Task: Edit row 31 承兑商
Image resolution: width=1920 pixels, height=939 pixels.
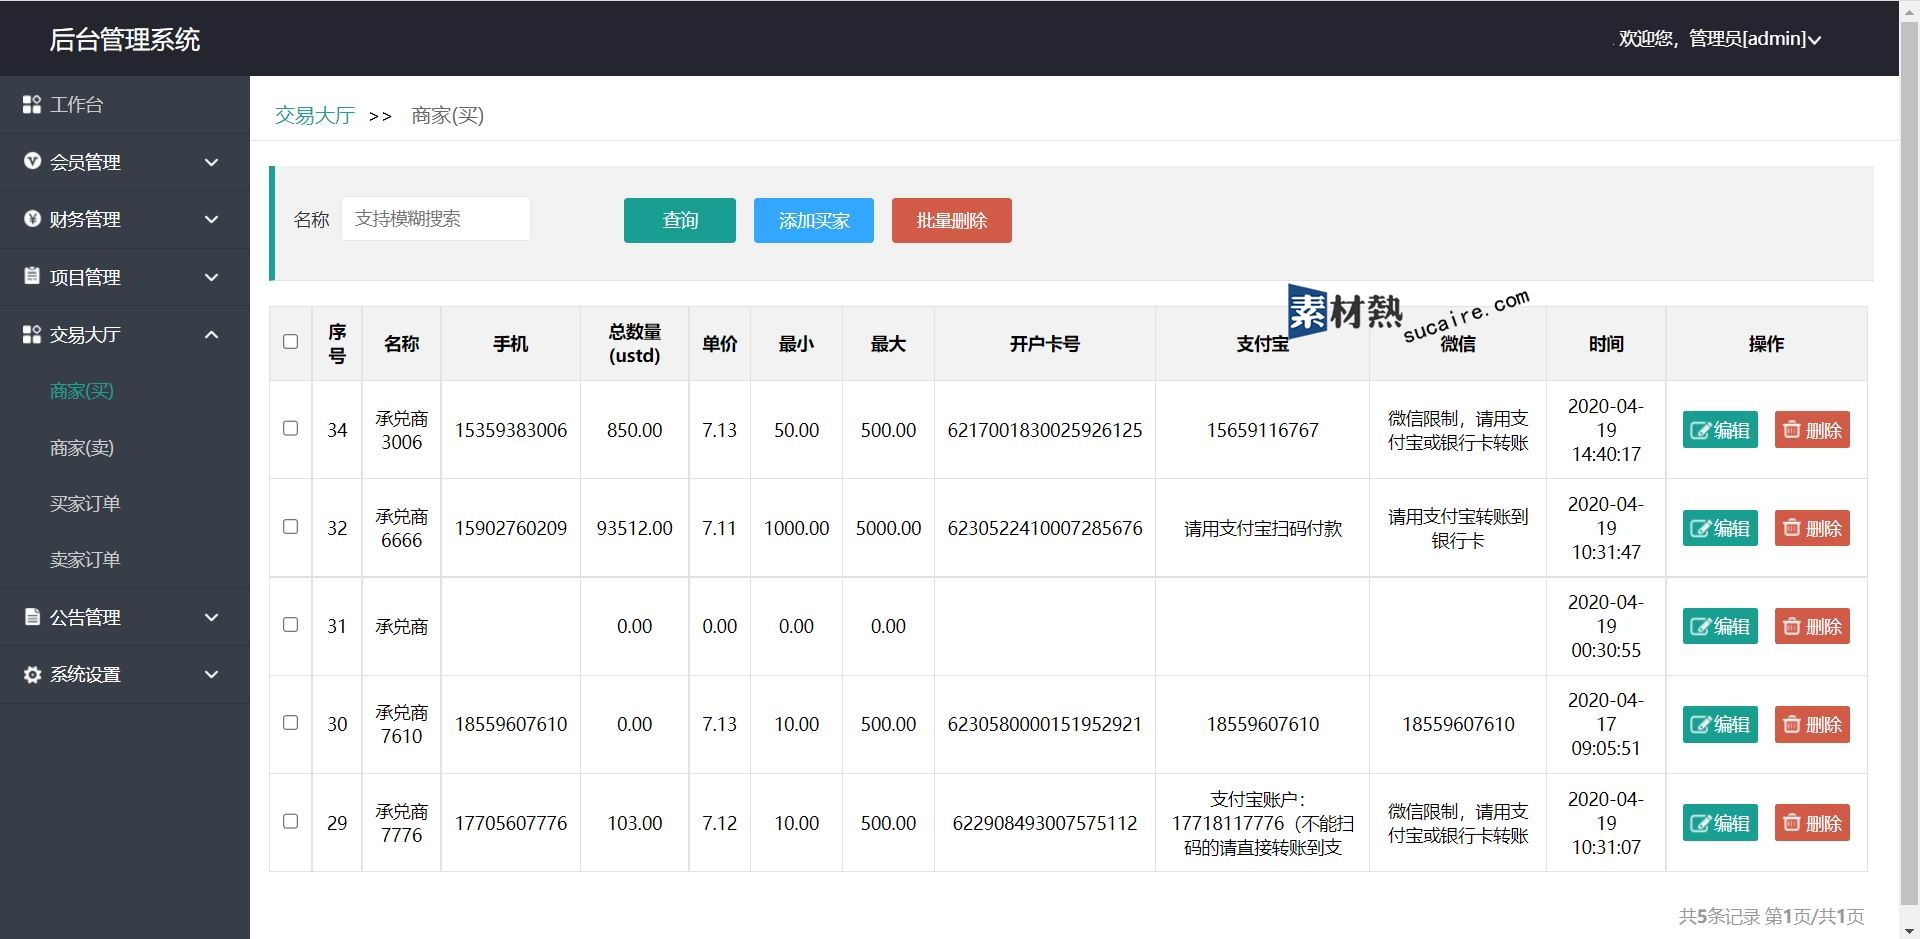Action: pos(1720,626)
